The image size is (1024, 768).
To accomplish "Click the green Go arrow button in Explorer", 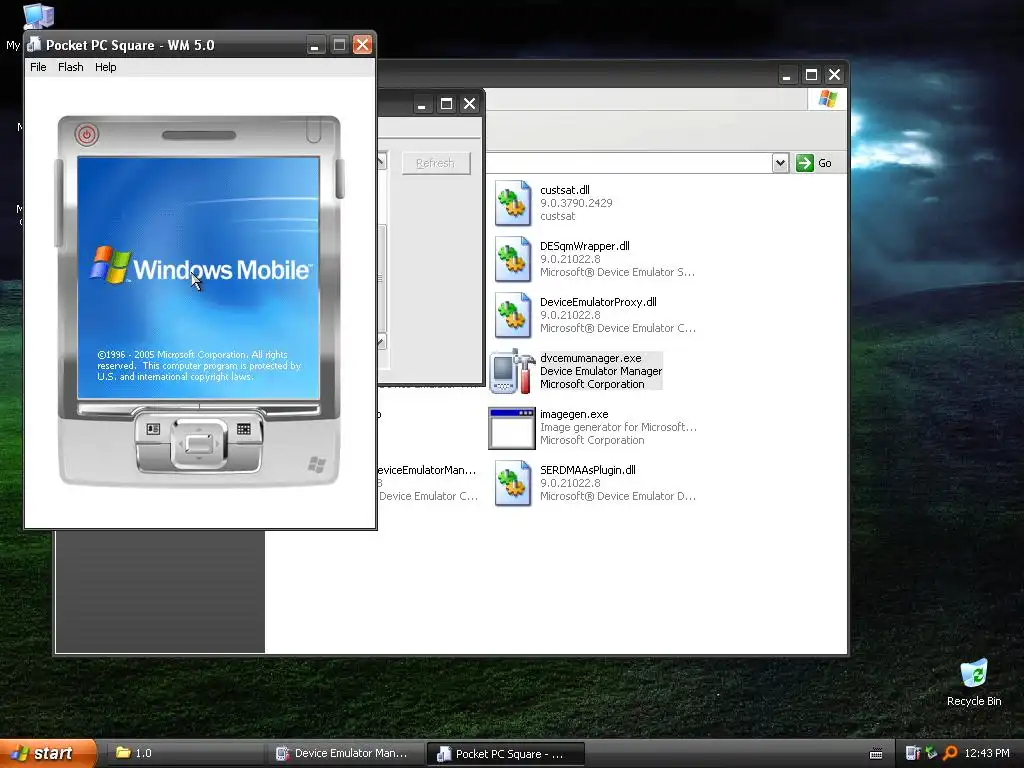I will point(805,163).
